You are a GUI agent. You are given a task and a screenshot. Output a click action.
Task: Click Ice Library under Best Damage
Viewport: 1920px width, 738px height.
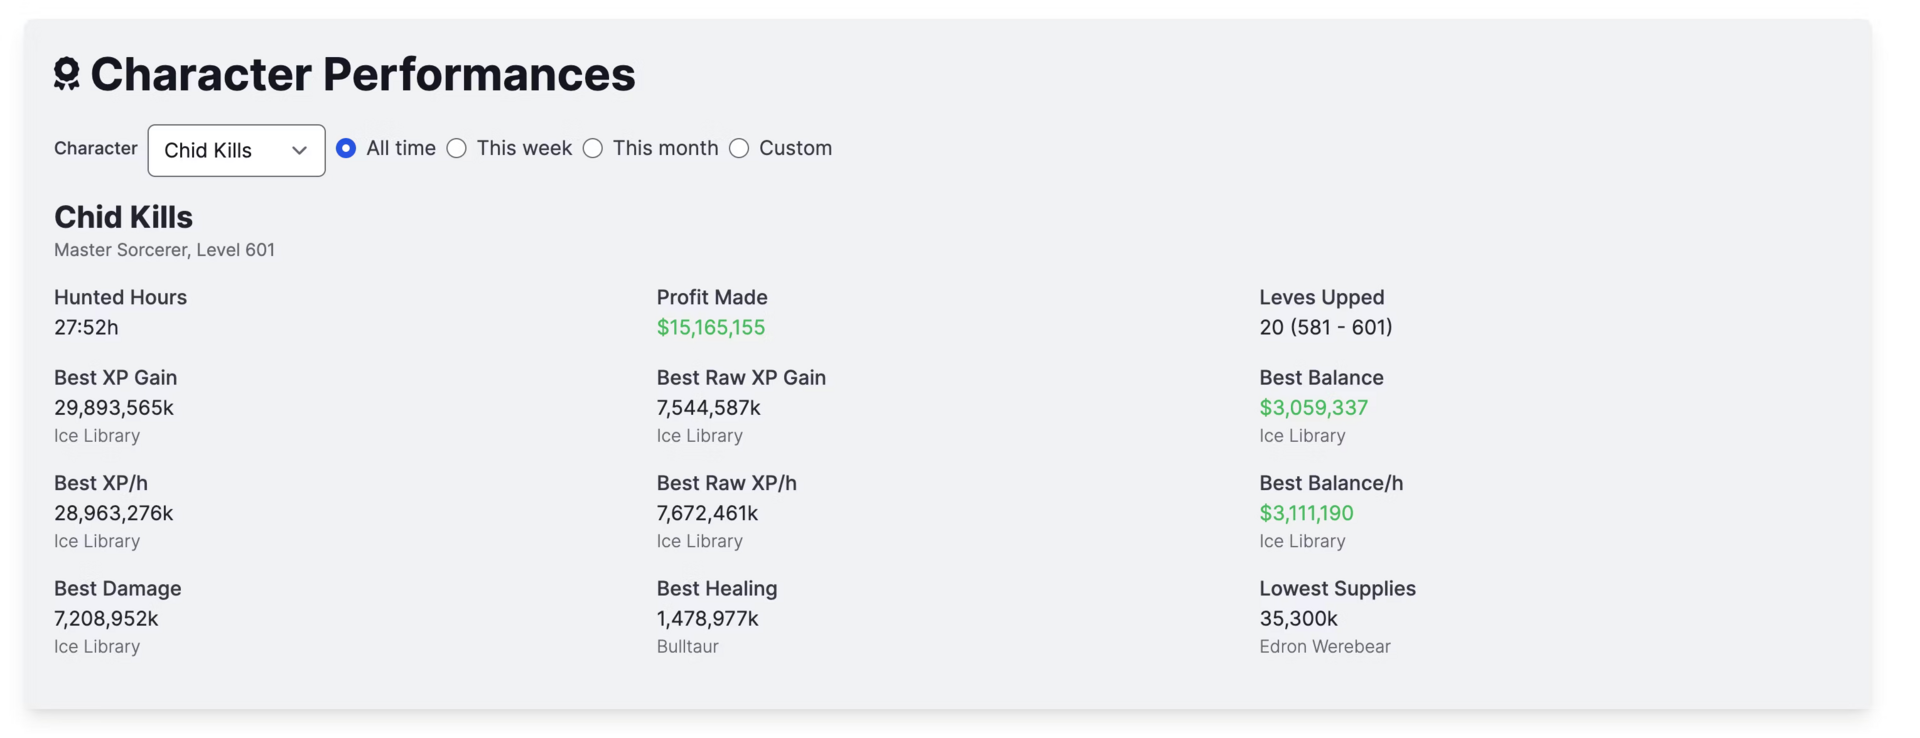pos(97,646)
